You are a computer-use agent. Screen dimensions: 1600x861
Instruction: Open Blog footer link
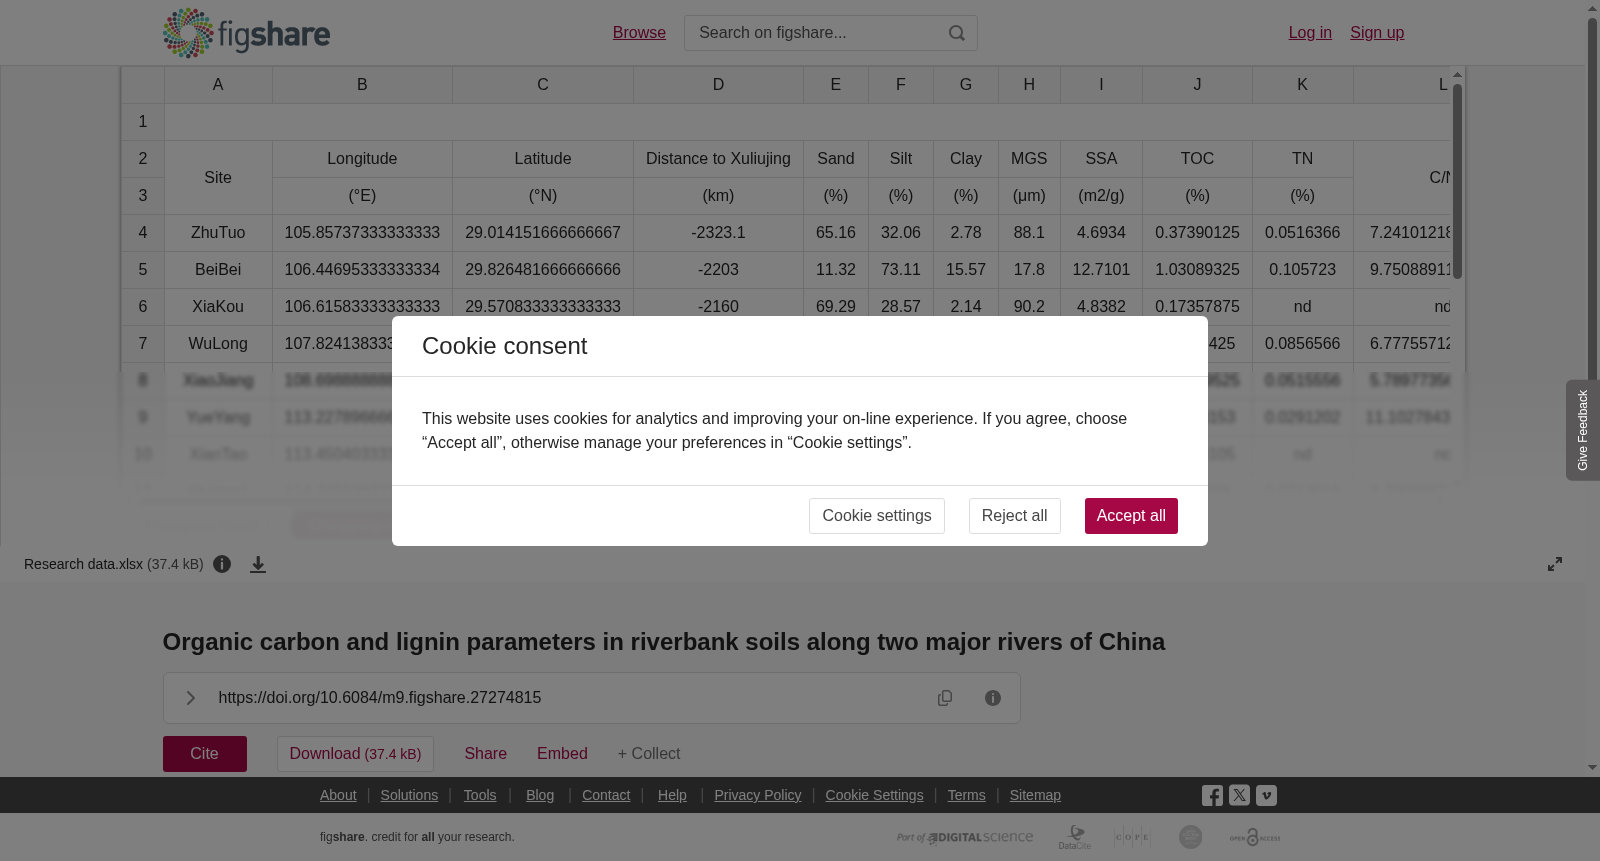tap(540, 795)
